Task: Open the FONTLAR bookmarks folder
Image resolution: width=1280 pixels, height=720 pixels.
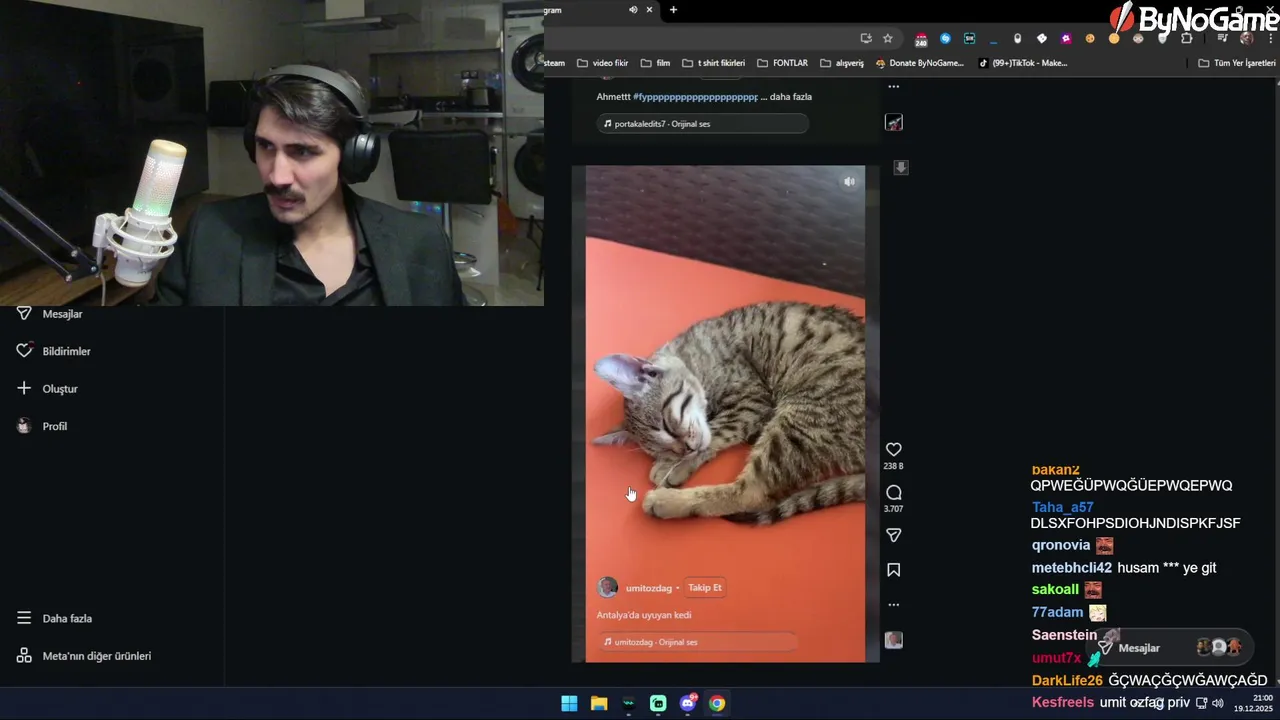Action: (782, 63)
